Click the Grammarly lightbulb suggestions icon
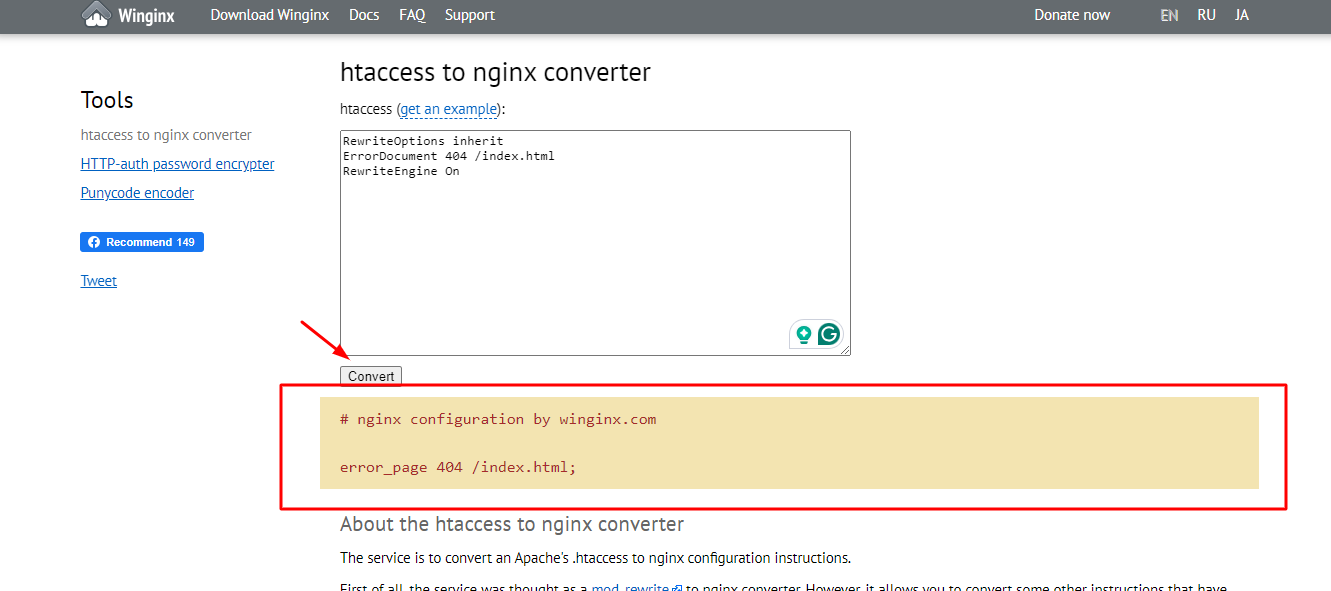 point(803,334)
